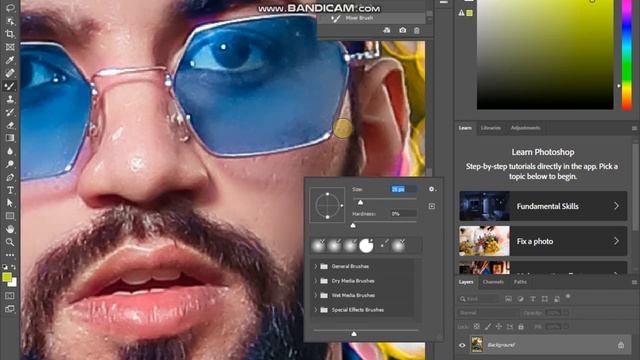
Task: Click the History panel camera snapshot icon
Action: (x=402, y=30)
